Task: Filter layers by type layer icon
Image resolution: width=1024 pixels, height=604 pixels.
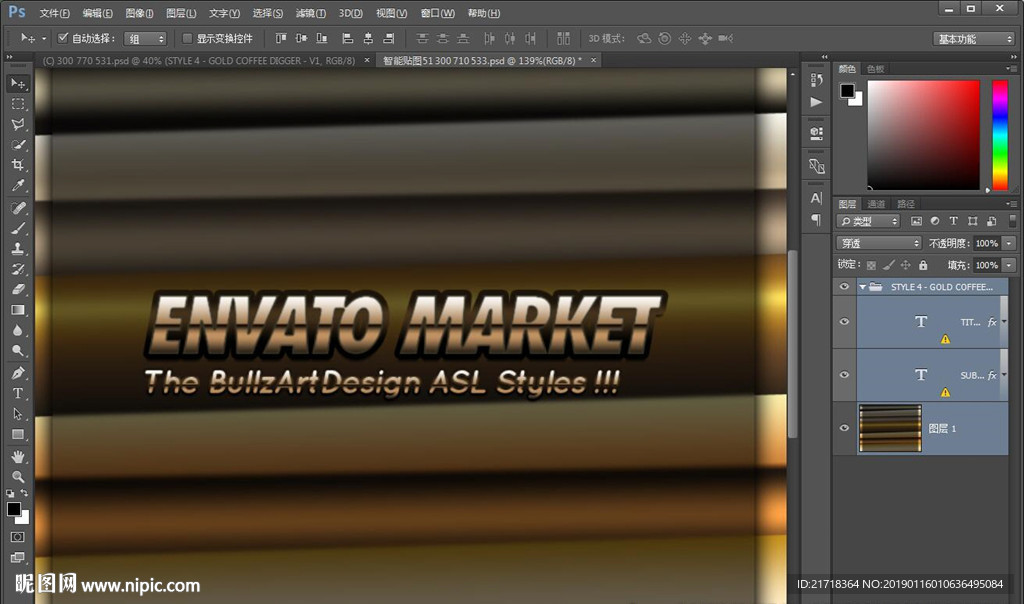Action: coord(953,221)
